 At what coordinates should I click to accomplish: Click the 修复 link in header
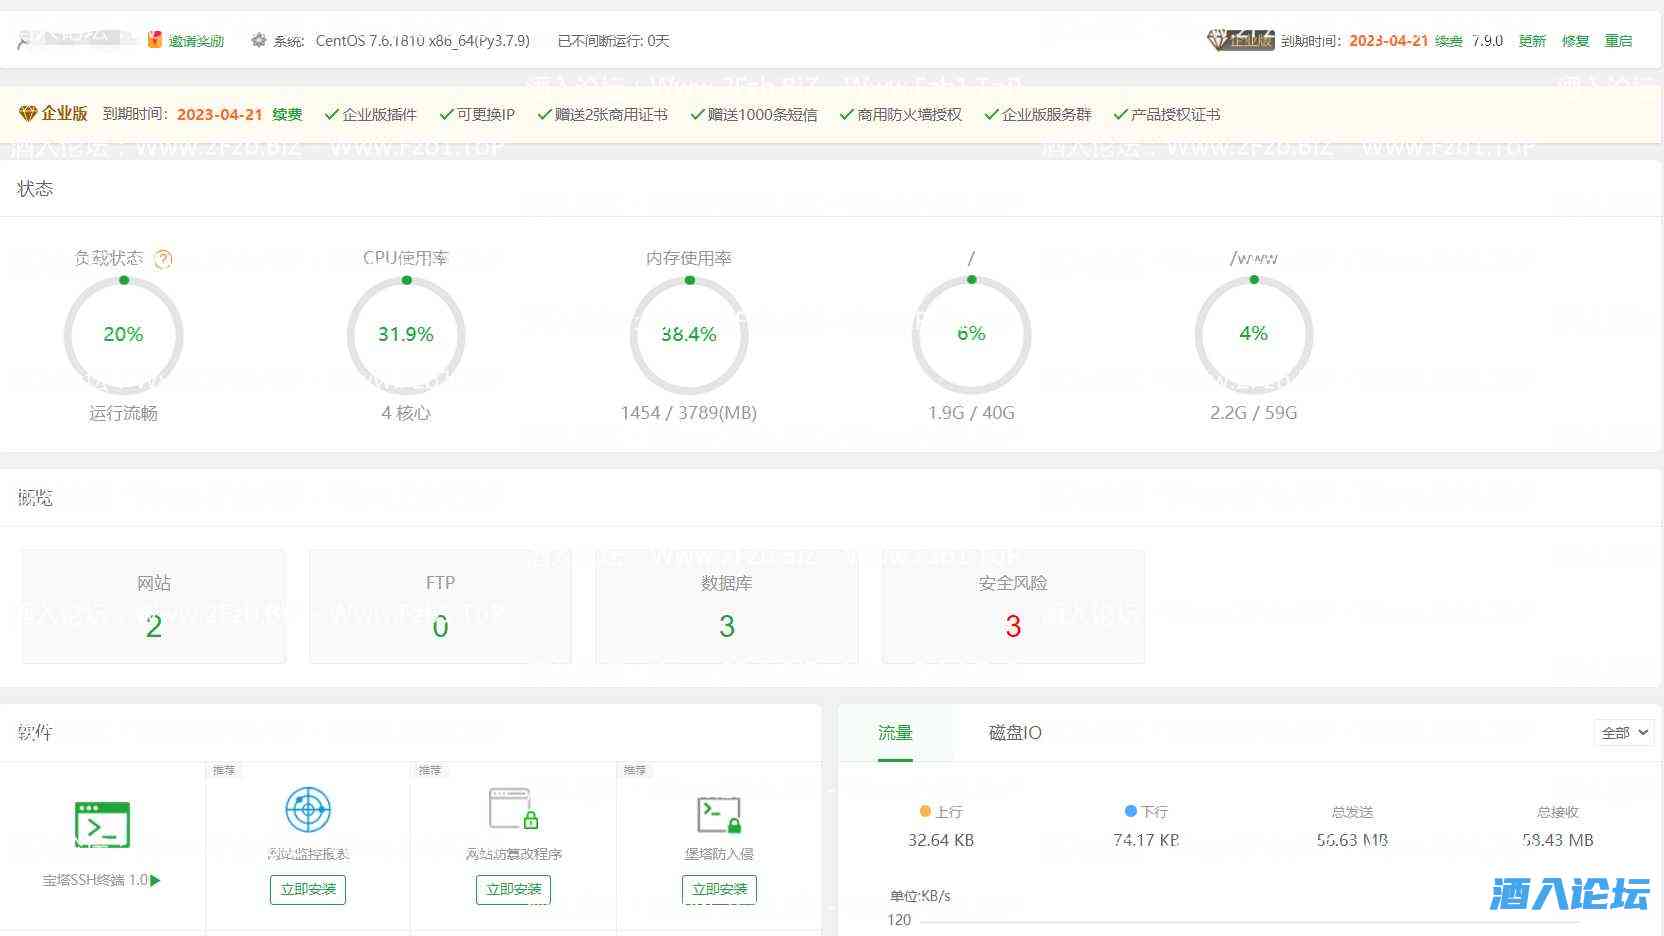coord(1575,41)
